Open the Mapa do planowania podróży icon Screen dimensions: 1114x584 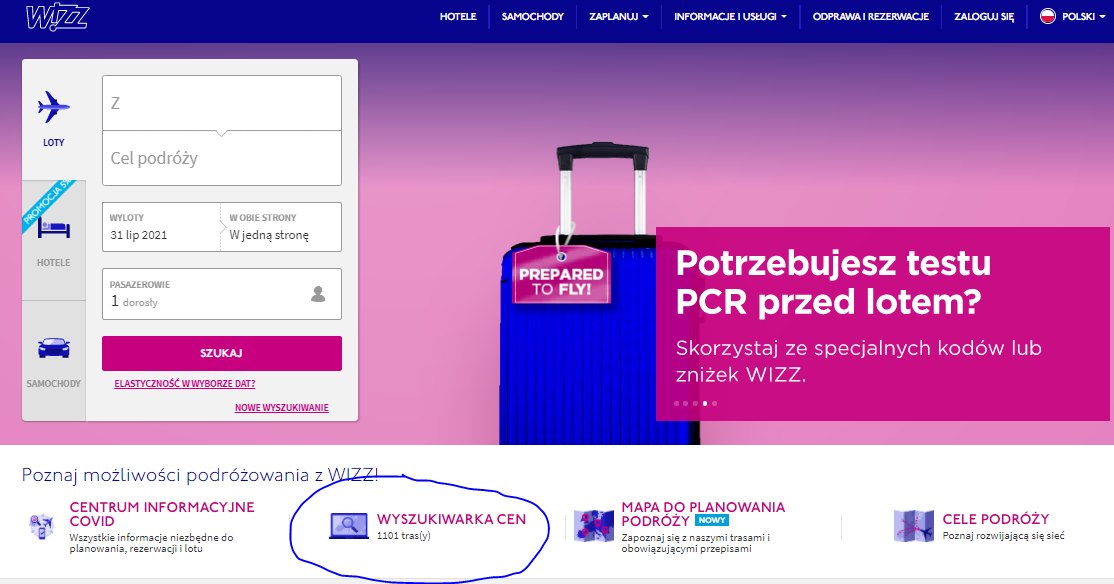click(x=594, y=526)
